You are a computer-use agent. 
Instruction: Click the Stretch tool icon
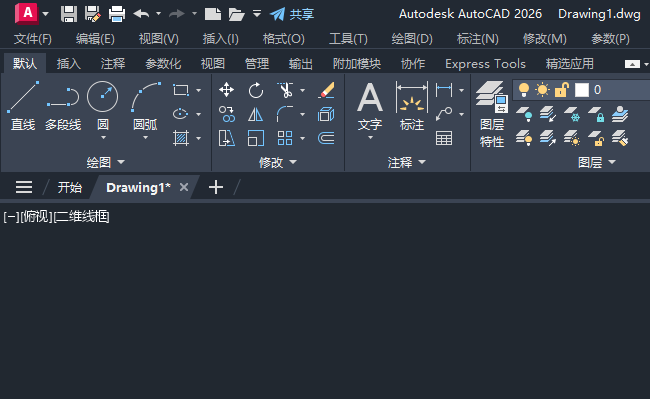pyautogui.click(x=226, y=138)
